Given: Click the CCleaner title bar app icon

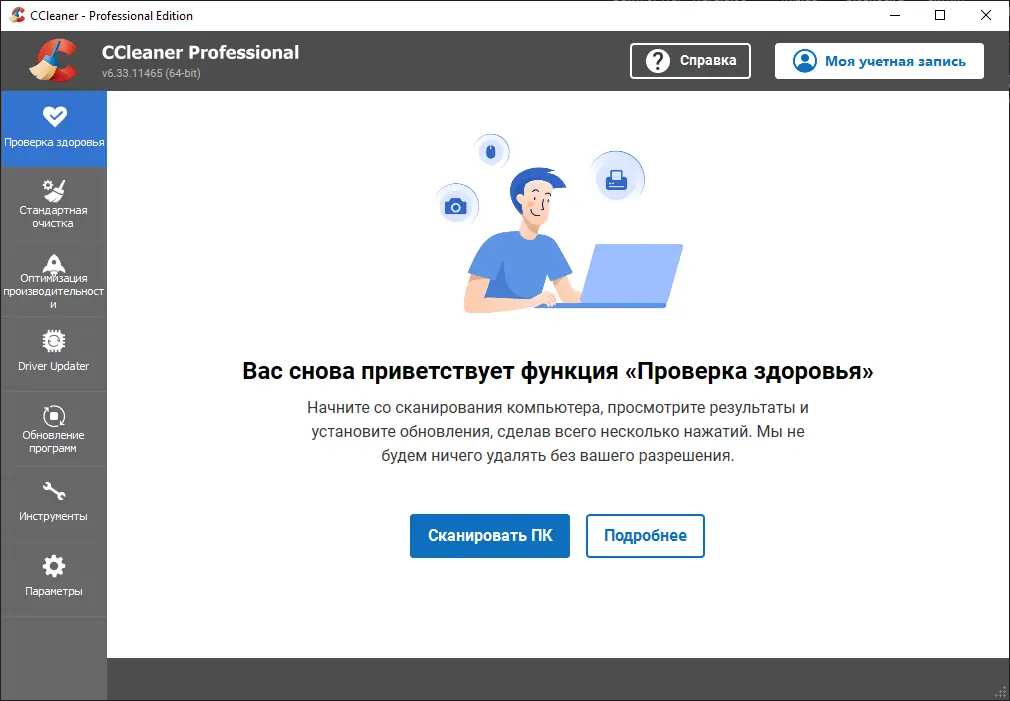Looking at the screenshot, I should (x=17, y=15).
